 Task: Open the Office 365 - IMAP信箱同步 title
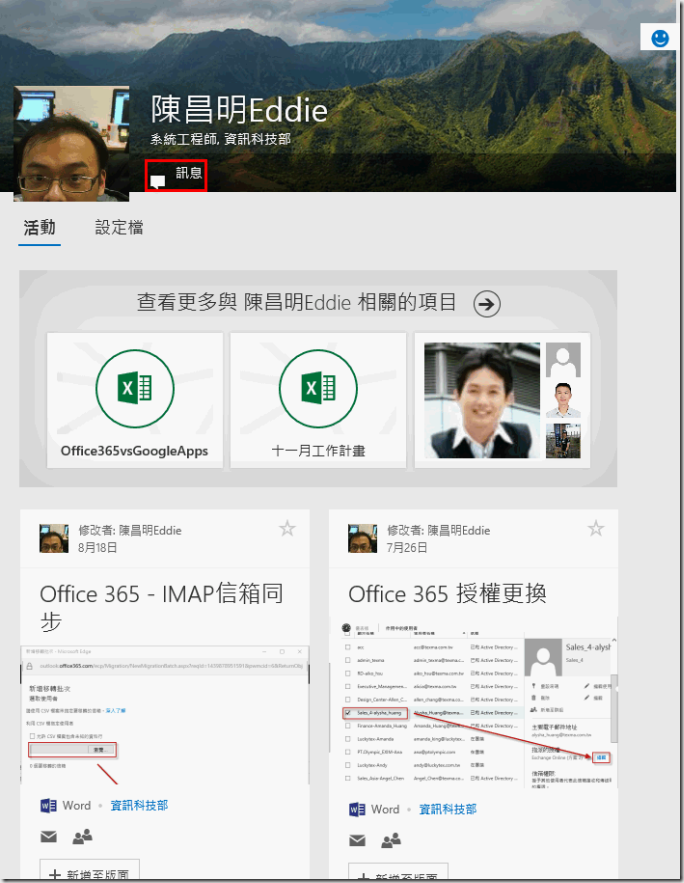tap(161, 607)
